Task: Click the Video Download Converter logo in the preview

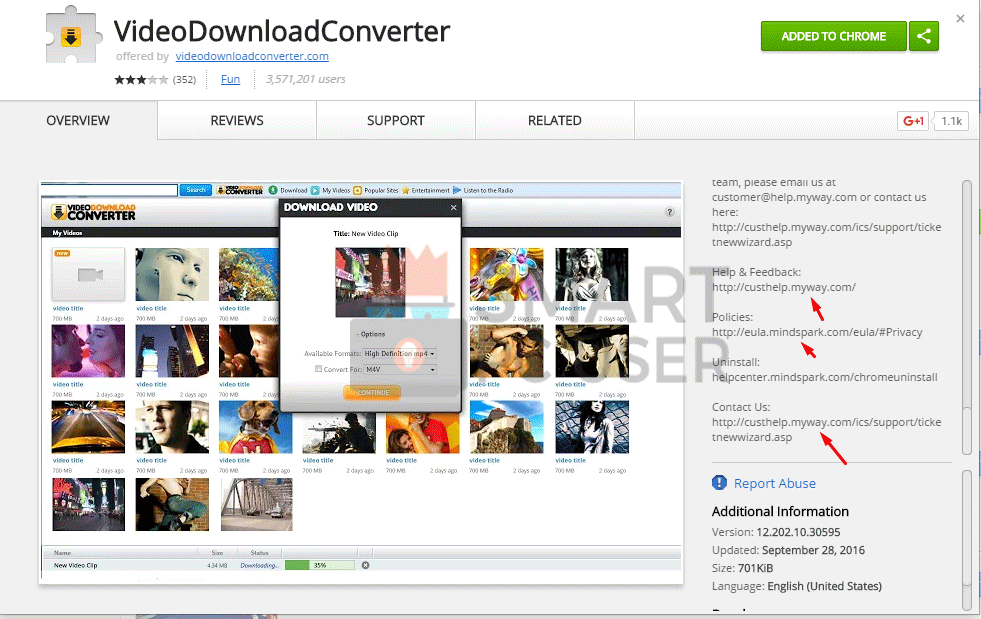Action: click(x=94, y=212)
